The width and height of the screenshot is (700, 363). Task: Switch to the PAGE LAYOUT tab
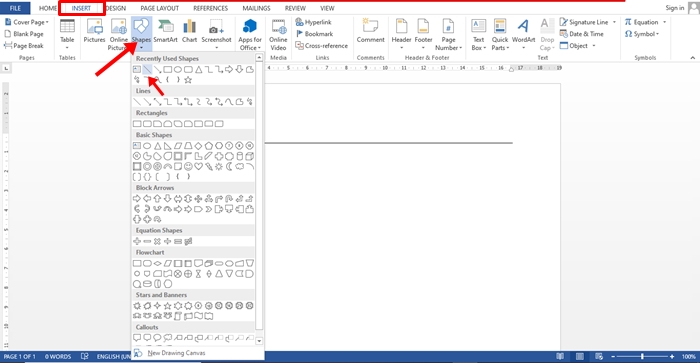pyautogui.click(x=159, y=8)
